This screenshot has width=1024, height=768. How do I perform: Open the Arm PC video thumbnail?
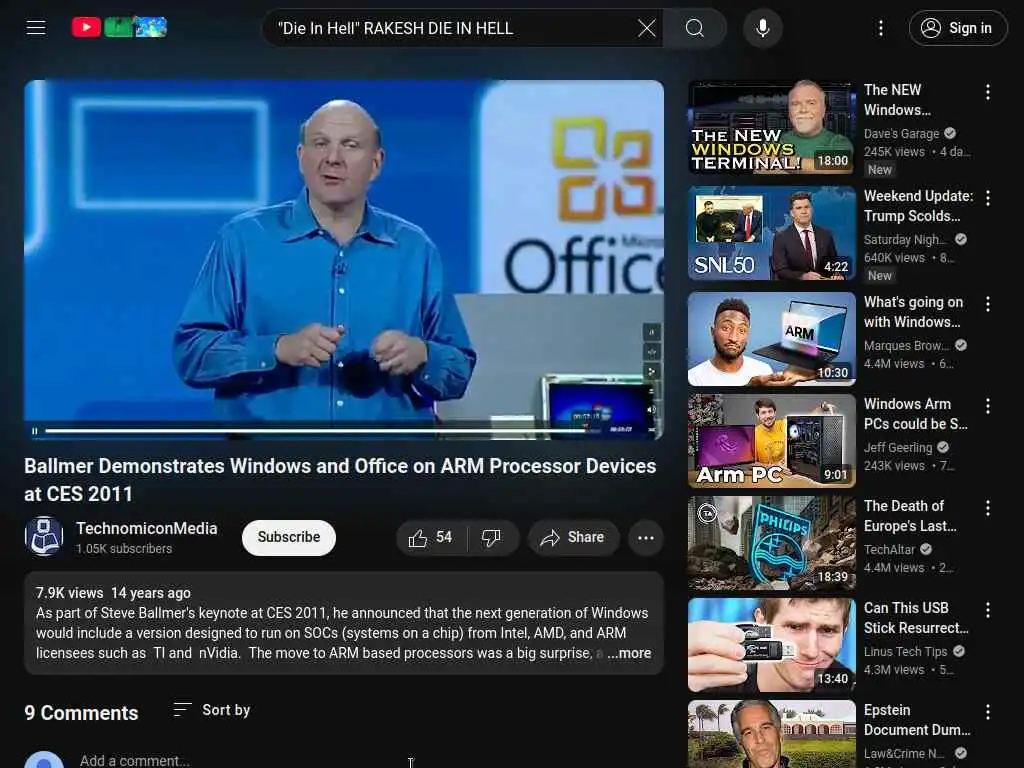pyautogui.click(x=771, y=441)
